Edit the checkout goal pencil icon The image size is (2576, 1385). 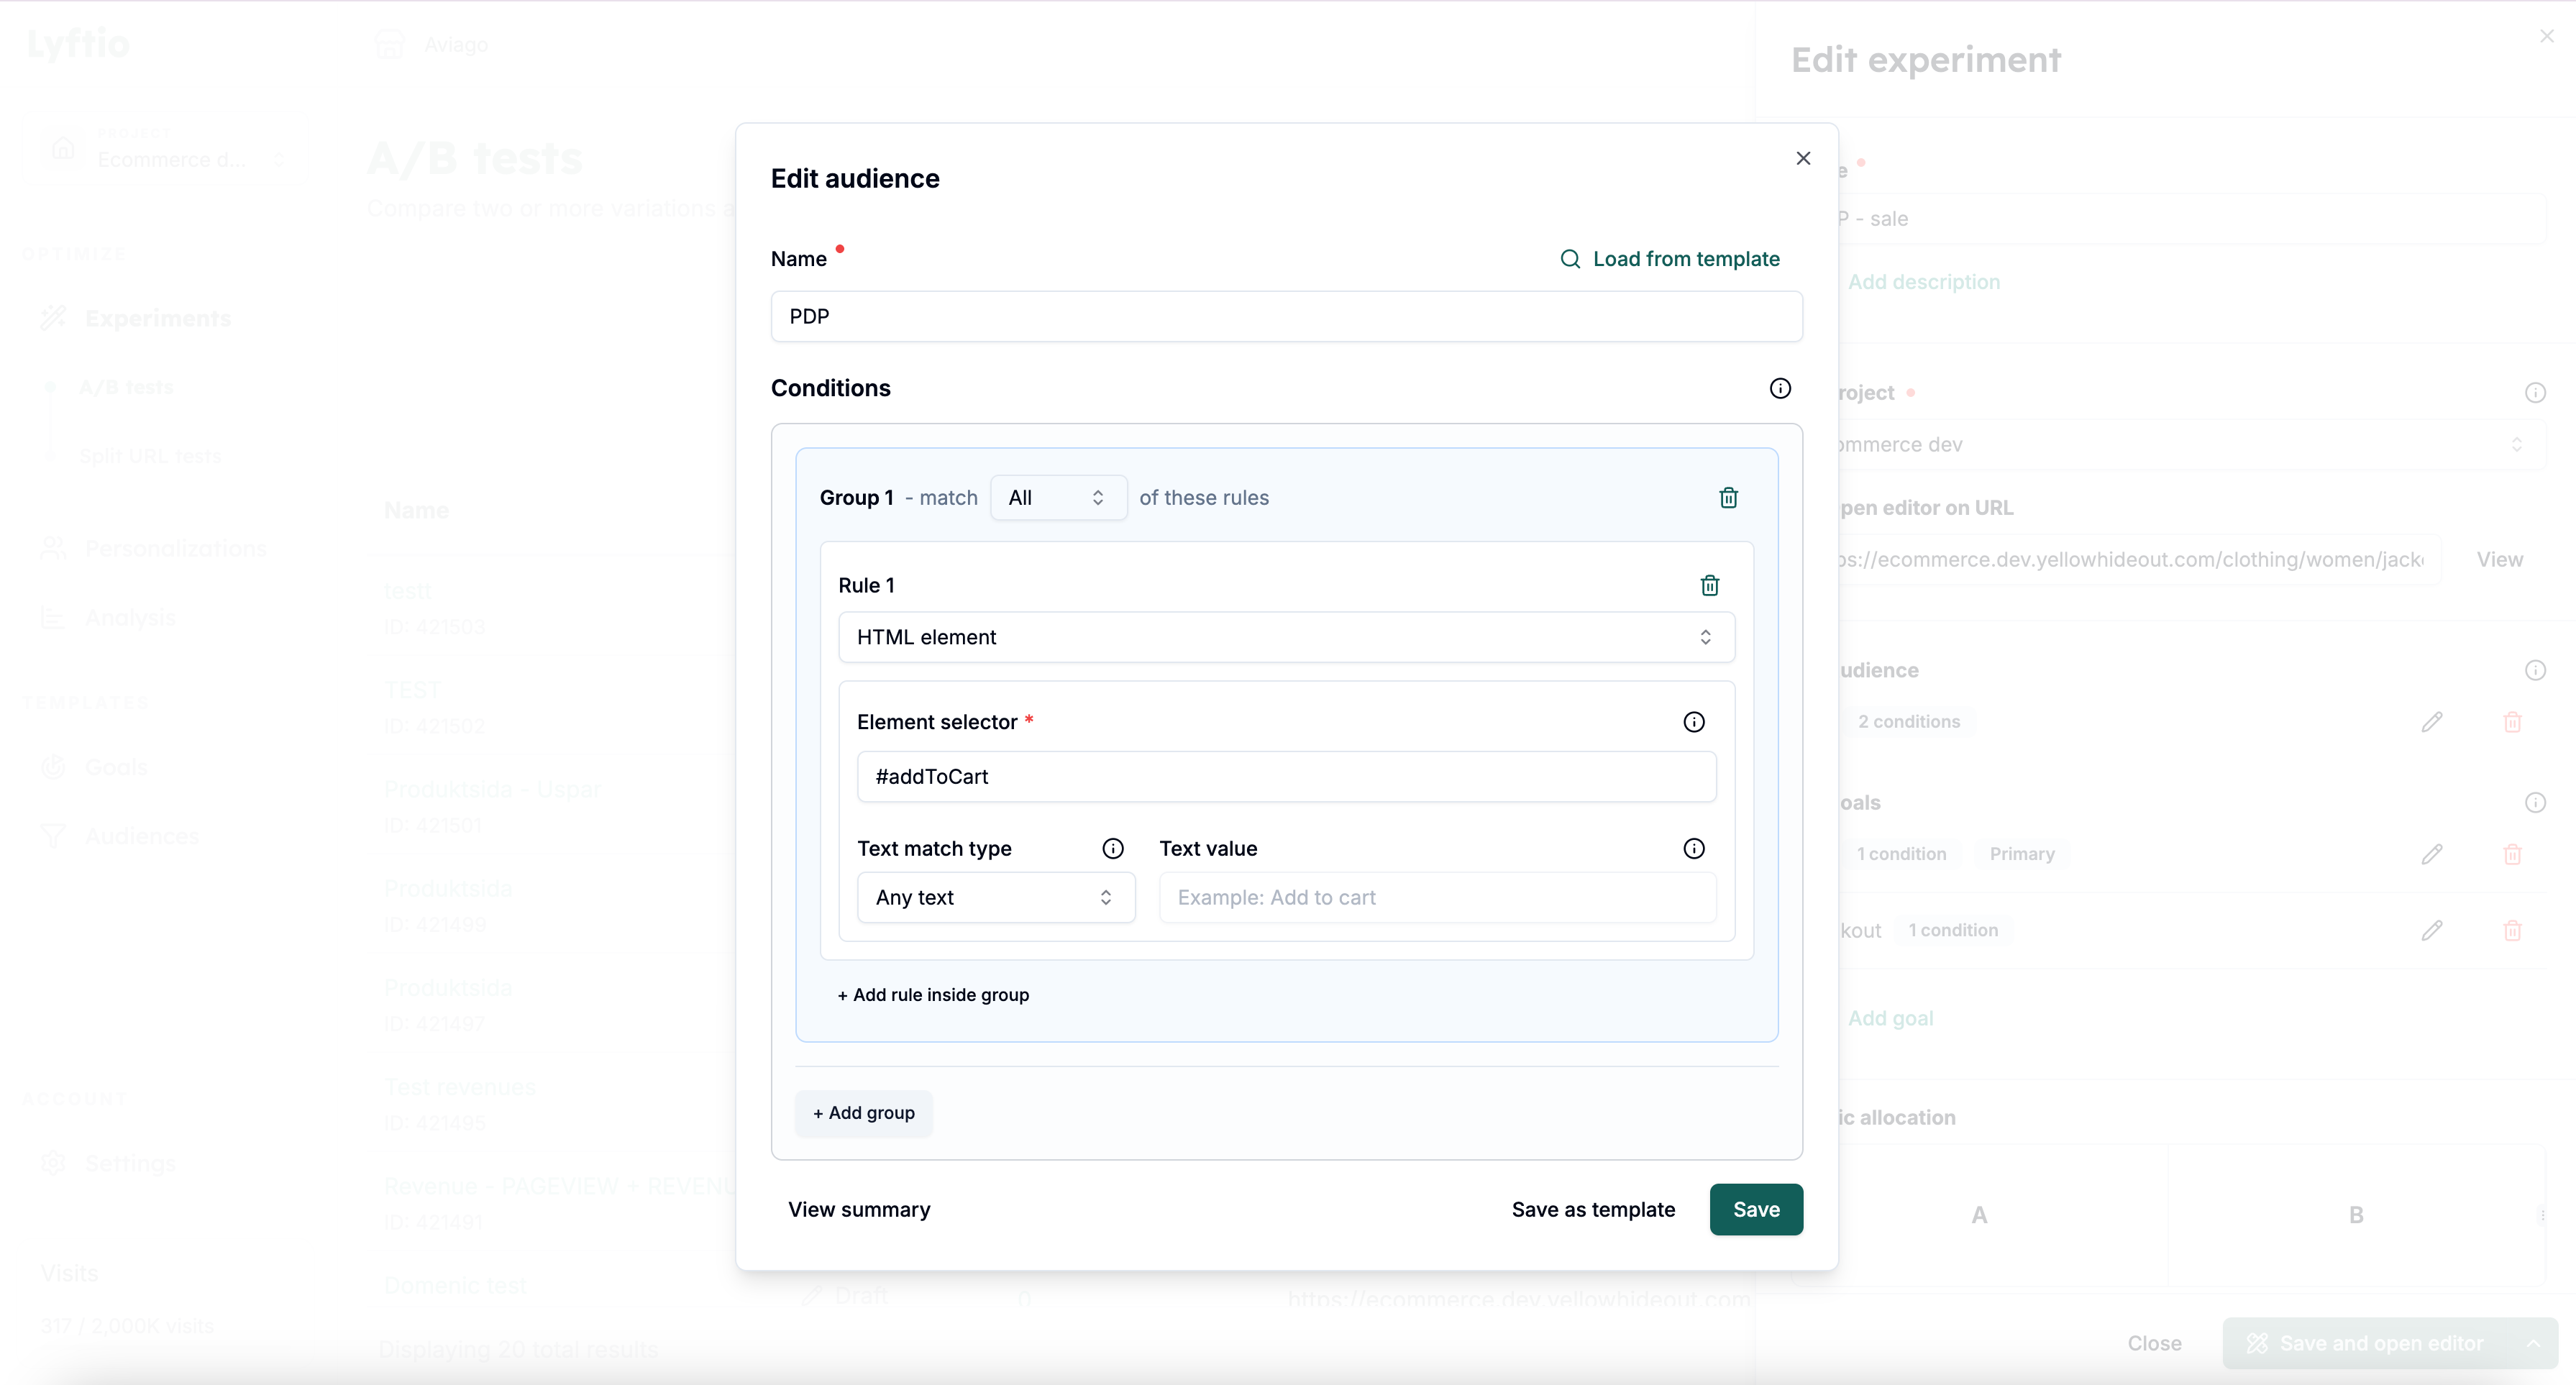point(2432,931)
